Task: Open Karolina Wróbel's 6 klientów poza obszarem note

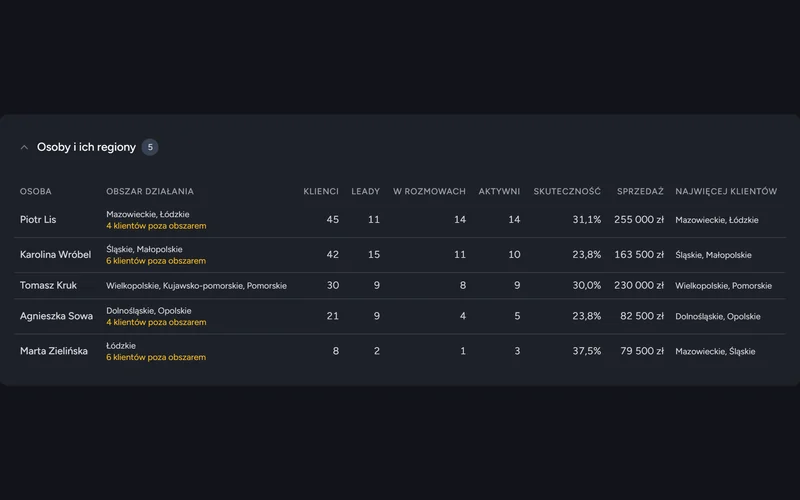Action: click(x=156, y=261)
